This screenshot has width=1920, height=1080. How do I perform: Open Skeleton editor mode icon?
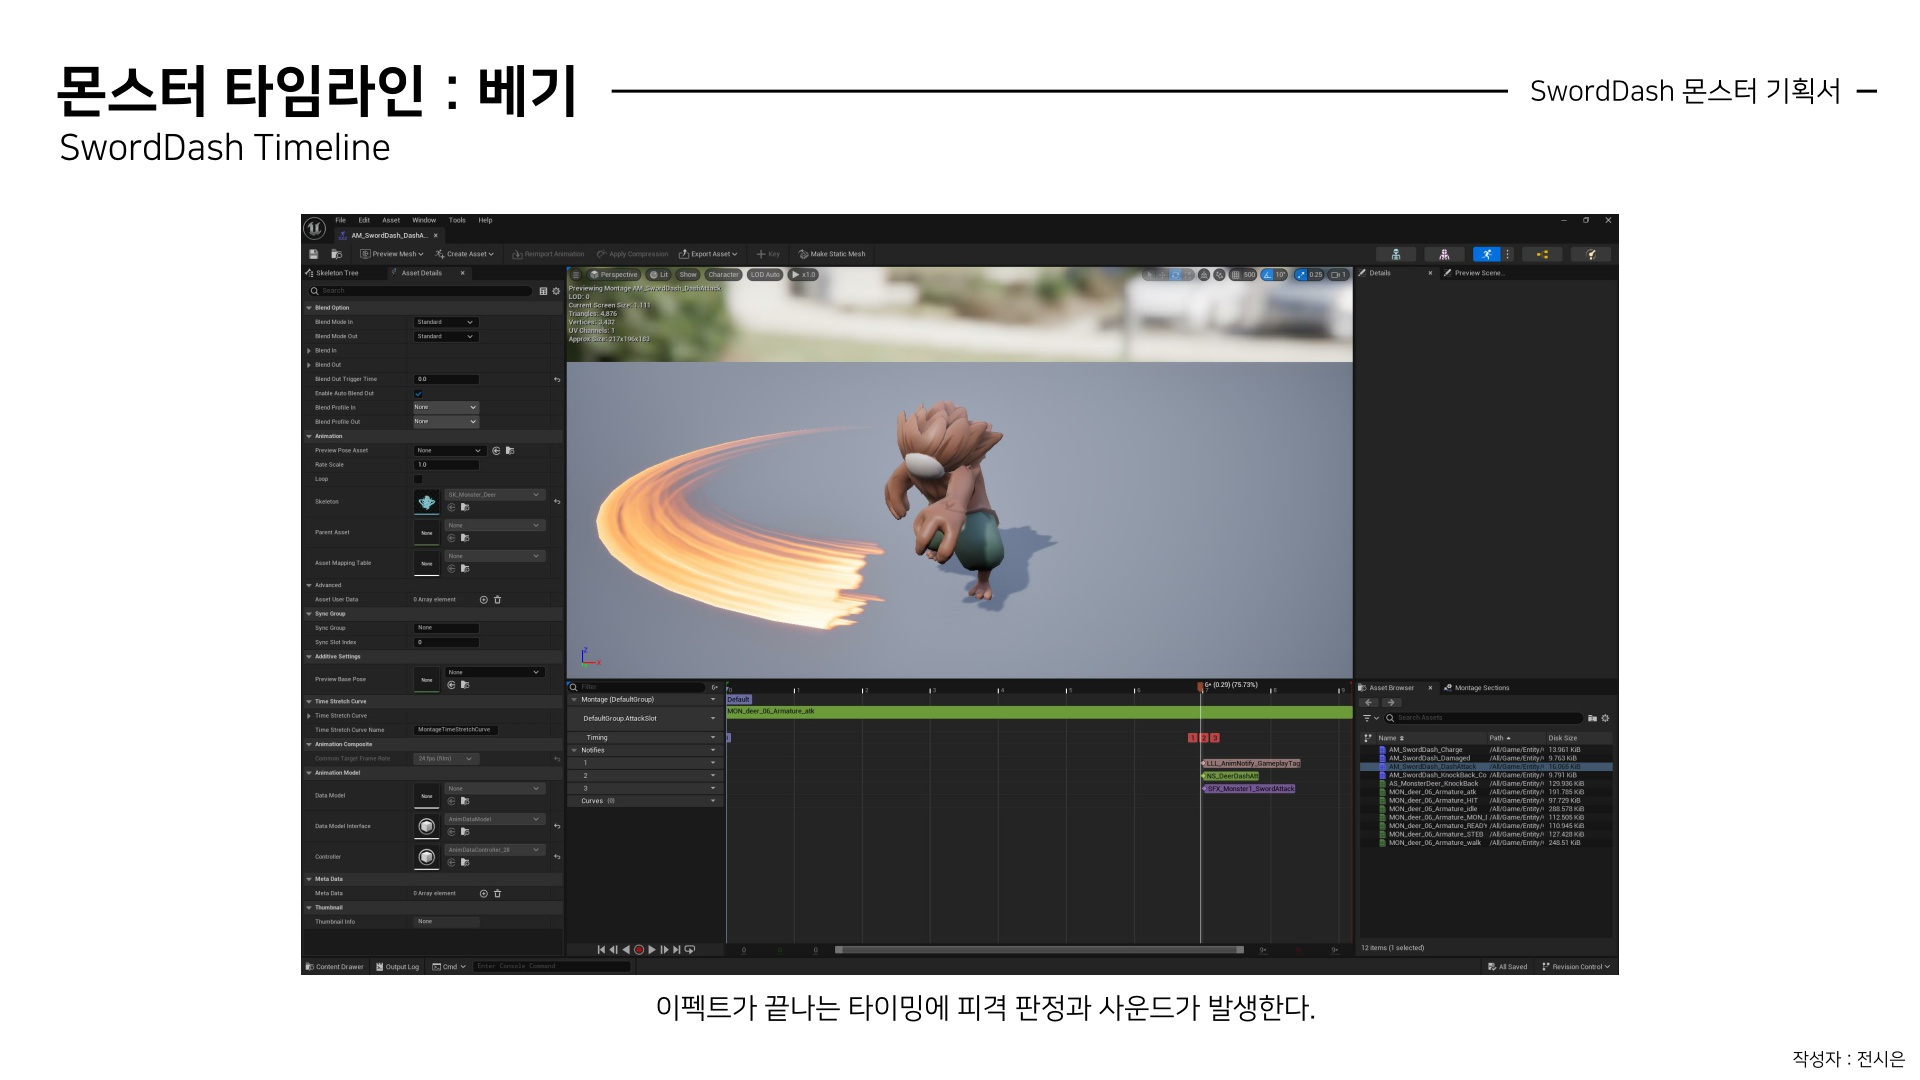click(x=1396, y=254)
